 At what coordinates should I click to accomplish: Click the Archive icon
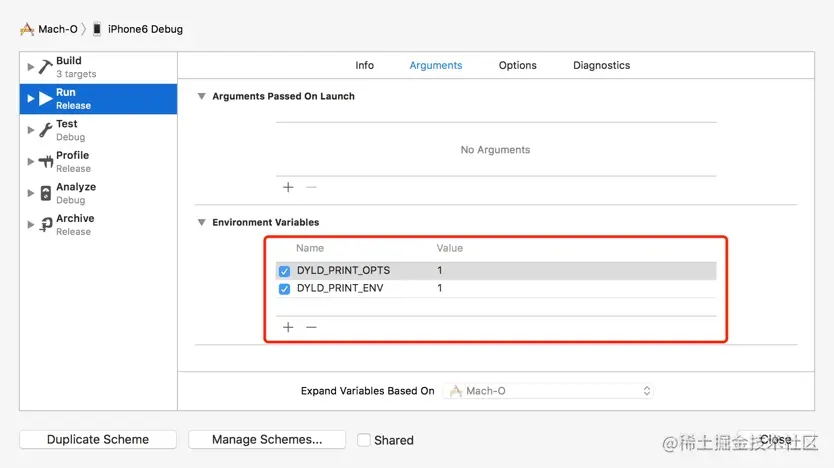click(x=46, y=224)
